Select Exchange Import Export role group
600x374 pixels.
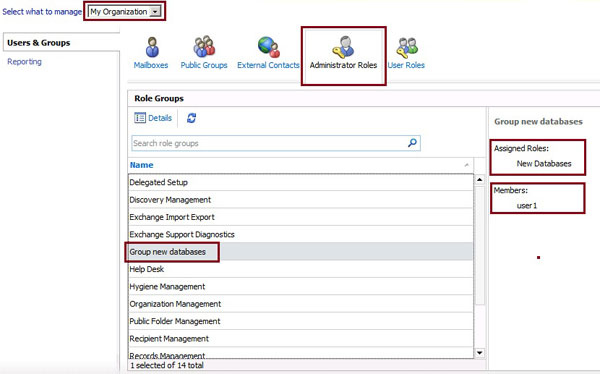301,217
